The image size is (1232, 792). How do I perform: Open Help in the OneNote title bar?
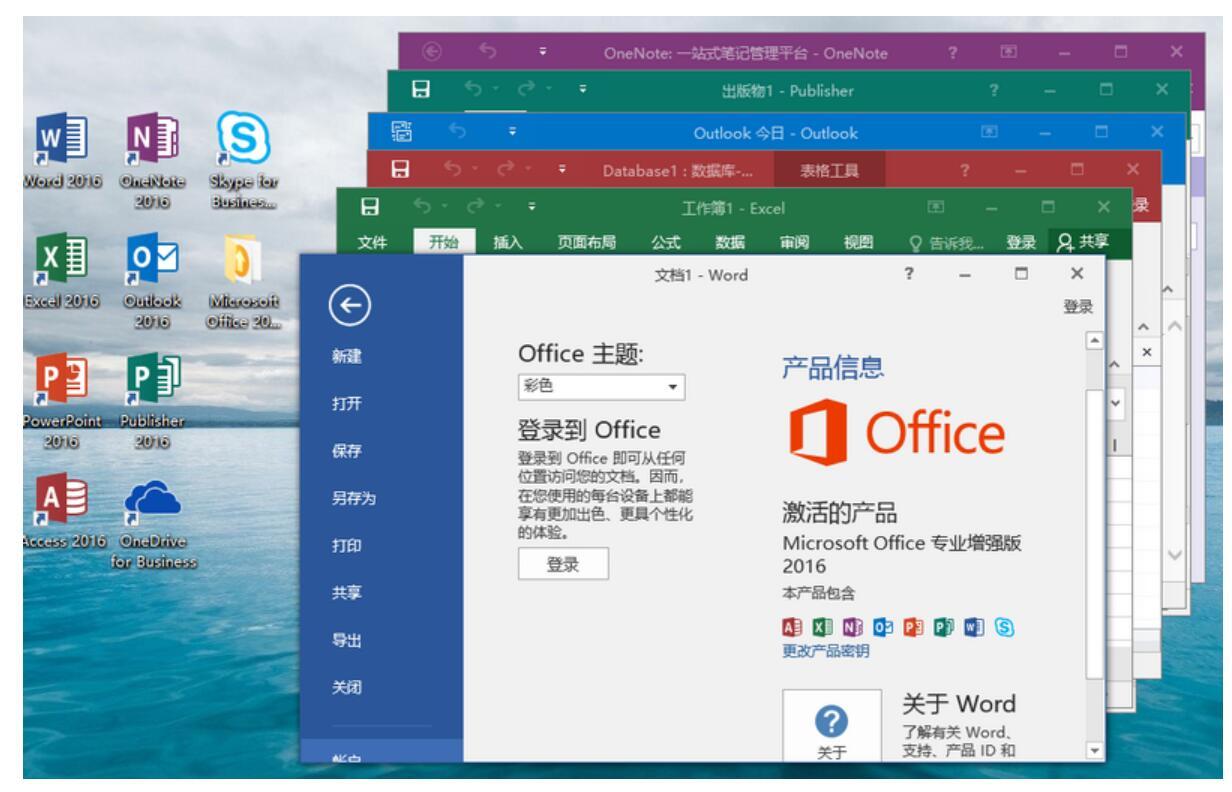click(951, 51)
